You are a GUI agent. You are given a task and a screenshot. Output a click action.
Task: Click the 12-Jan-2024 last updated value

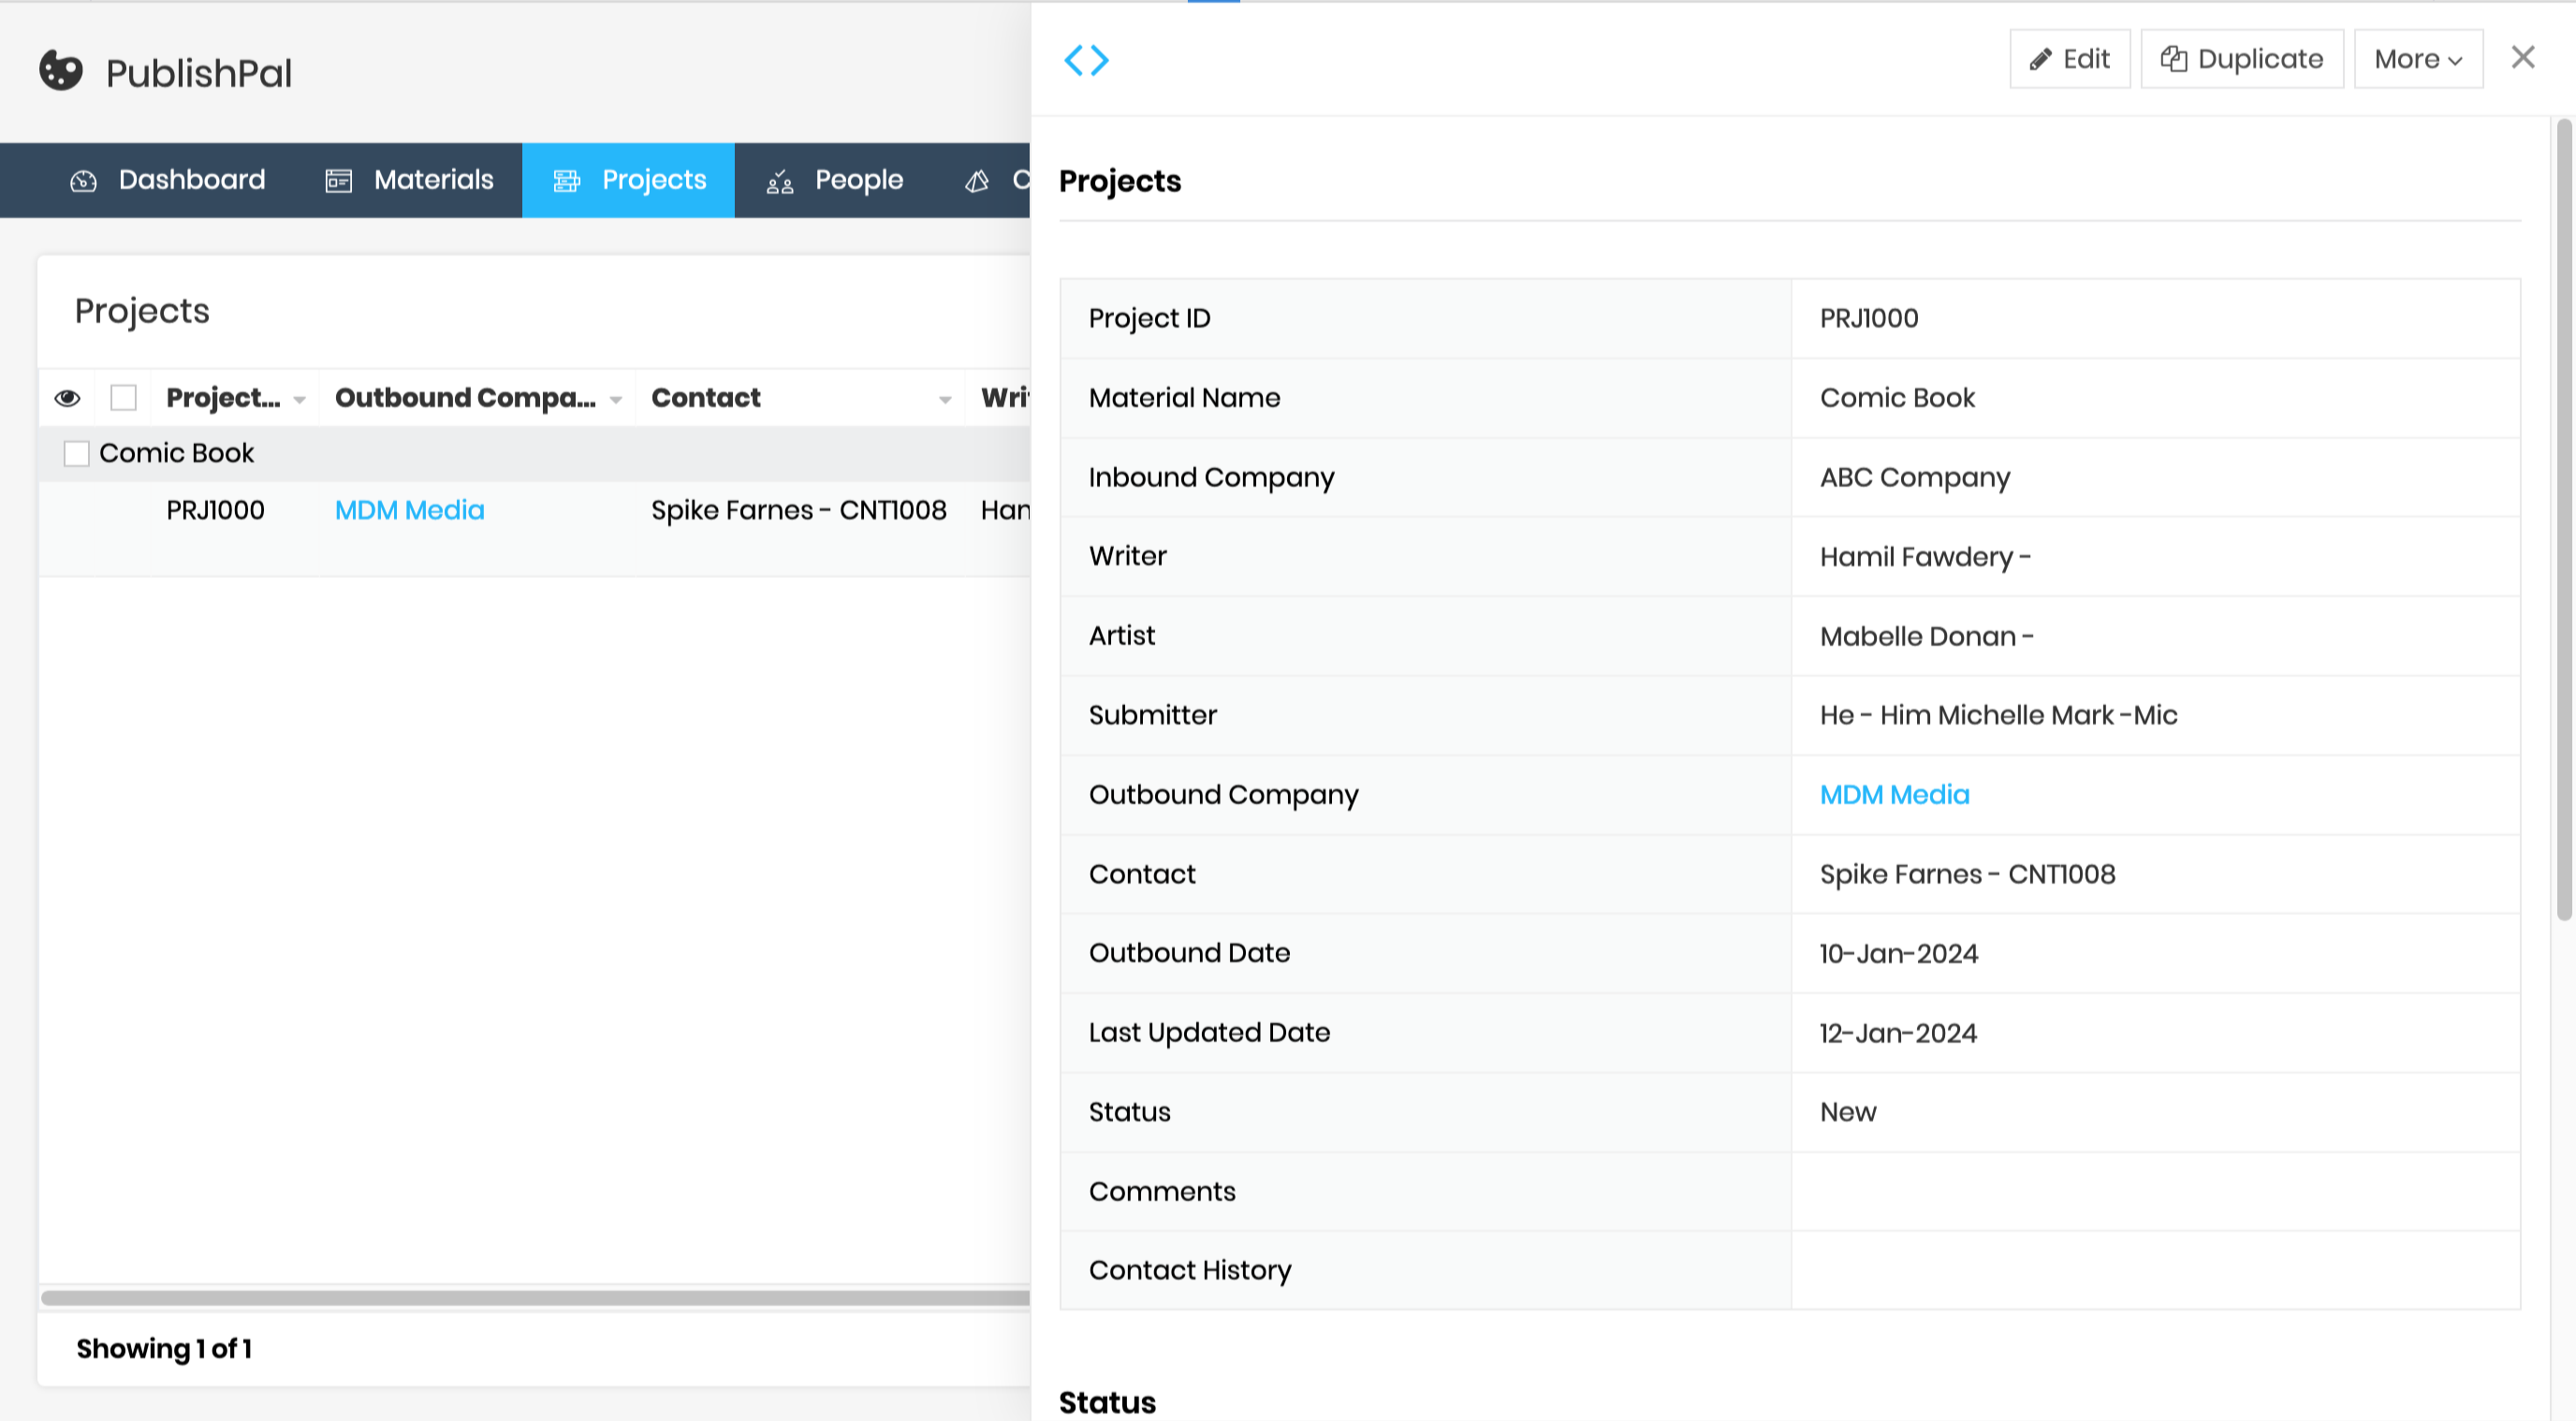point(1898,1033)
